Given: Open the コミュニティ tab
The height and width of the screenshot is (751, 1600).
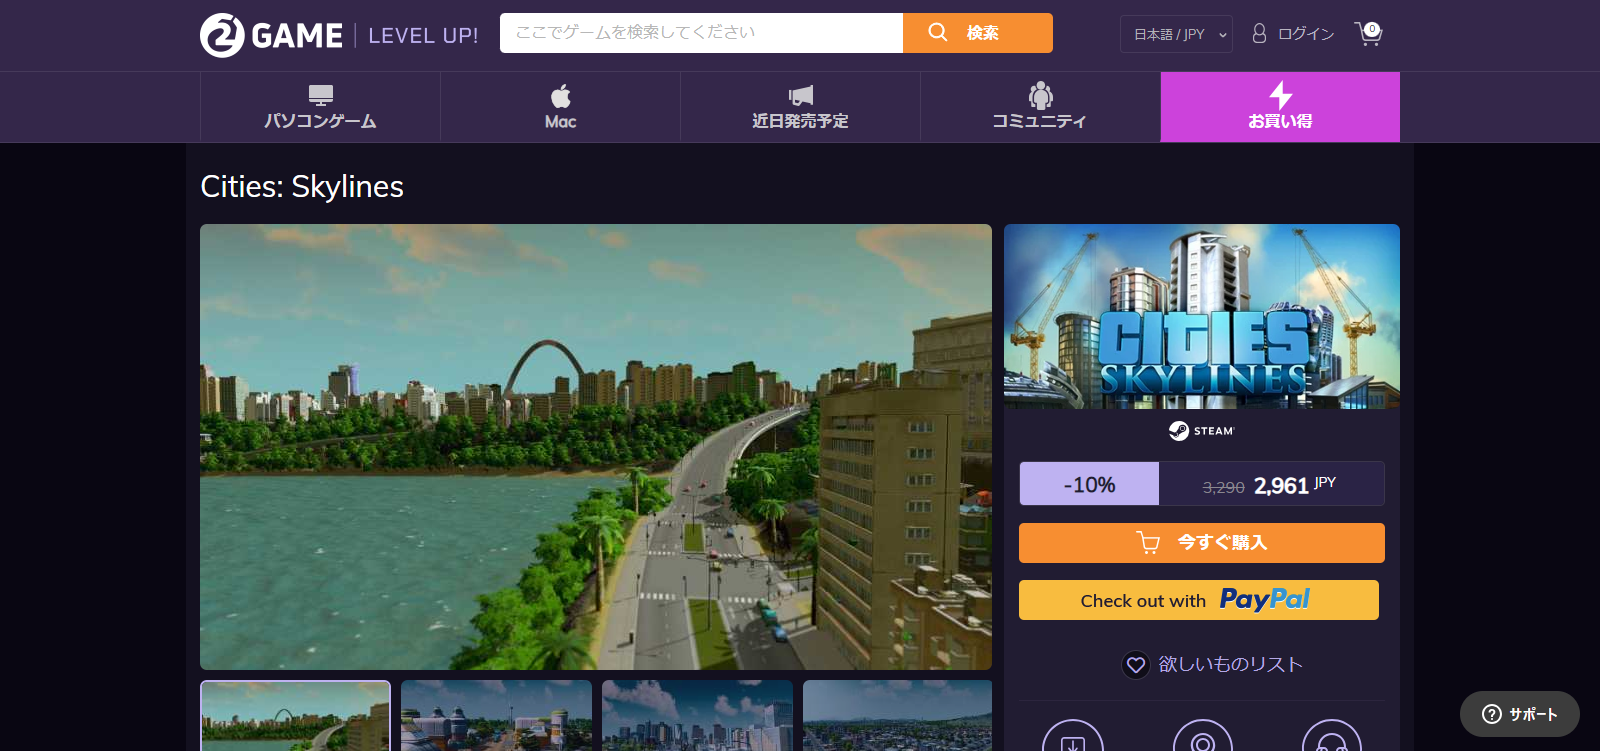Looking at the screenshot, I should click(x=1040, y=107).
